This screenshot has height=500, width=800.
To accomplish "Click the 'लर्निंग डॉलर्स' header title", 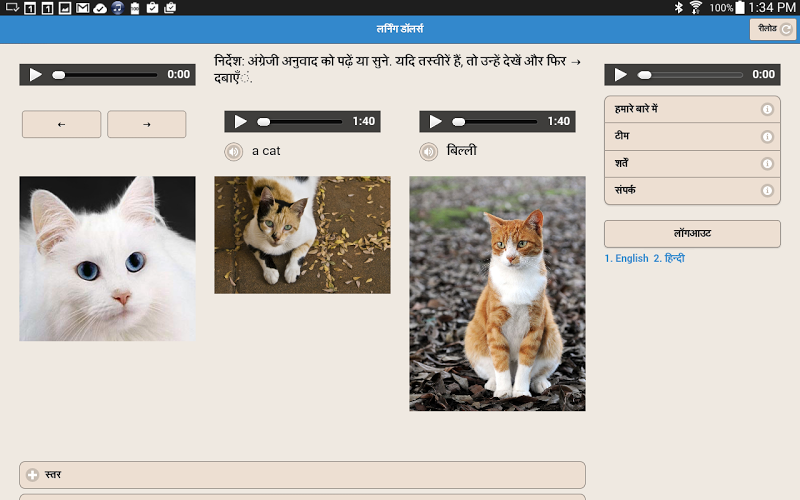I will (x=400, y=29).
